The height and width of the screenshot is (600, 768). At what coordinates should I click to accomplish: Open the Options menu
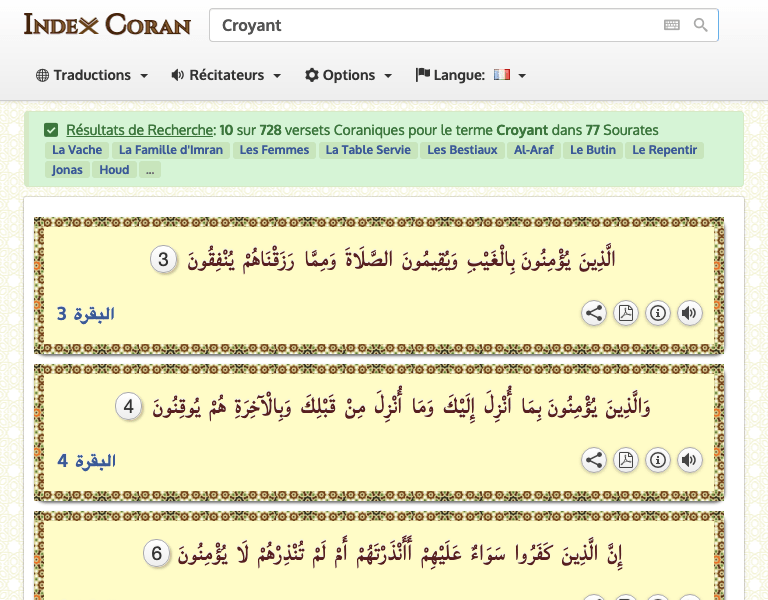point(348,75)
